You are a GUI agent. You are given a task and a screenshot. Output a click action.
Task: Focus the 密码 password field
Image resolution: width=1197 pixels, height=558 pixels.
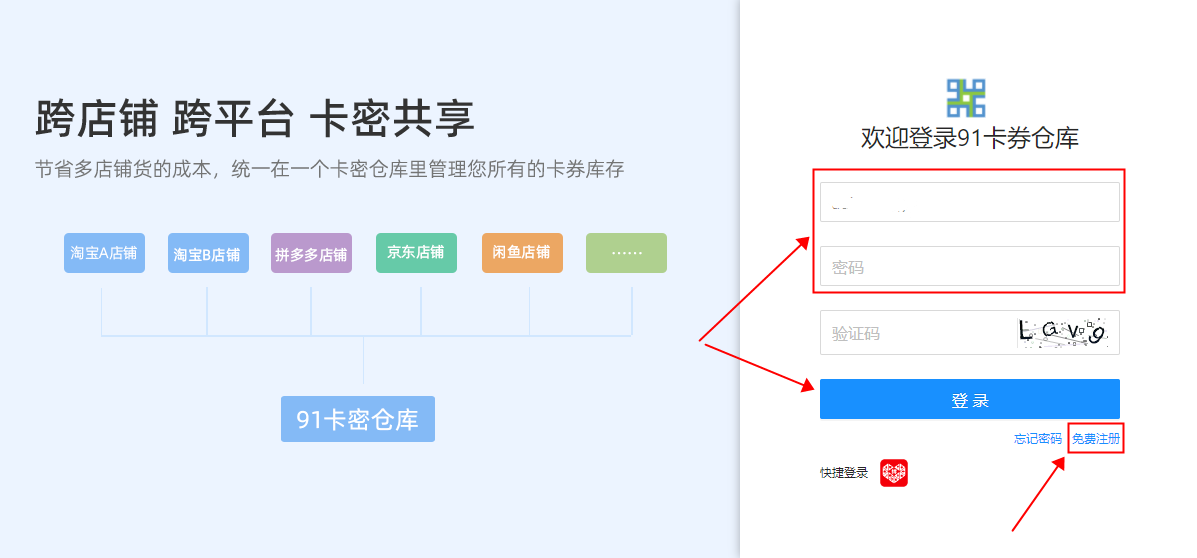pyautogui.click(x=970, y=266)
